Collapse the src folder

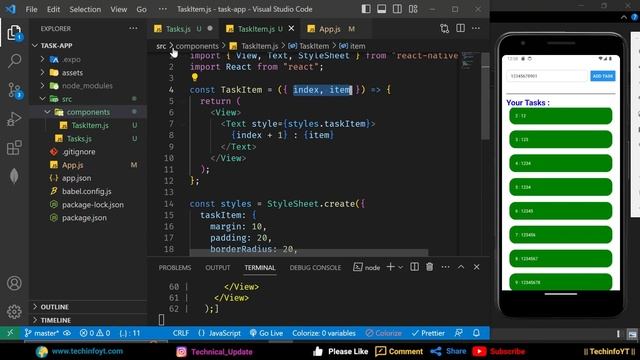tap(42, 99)
